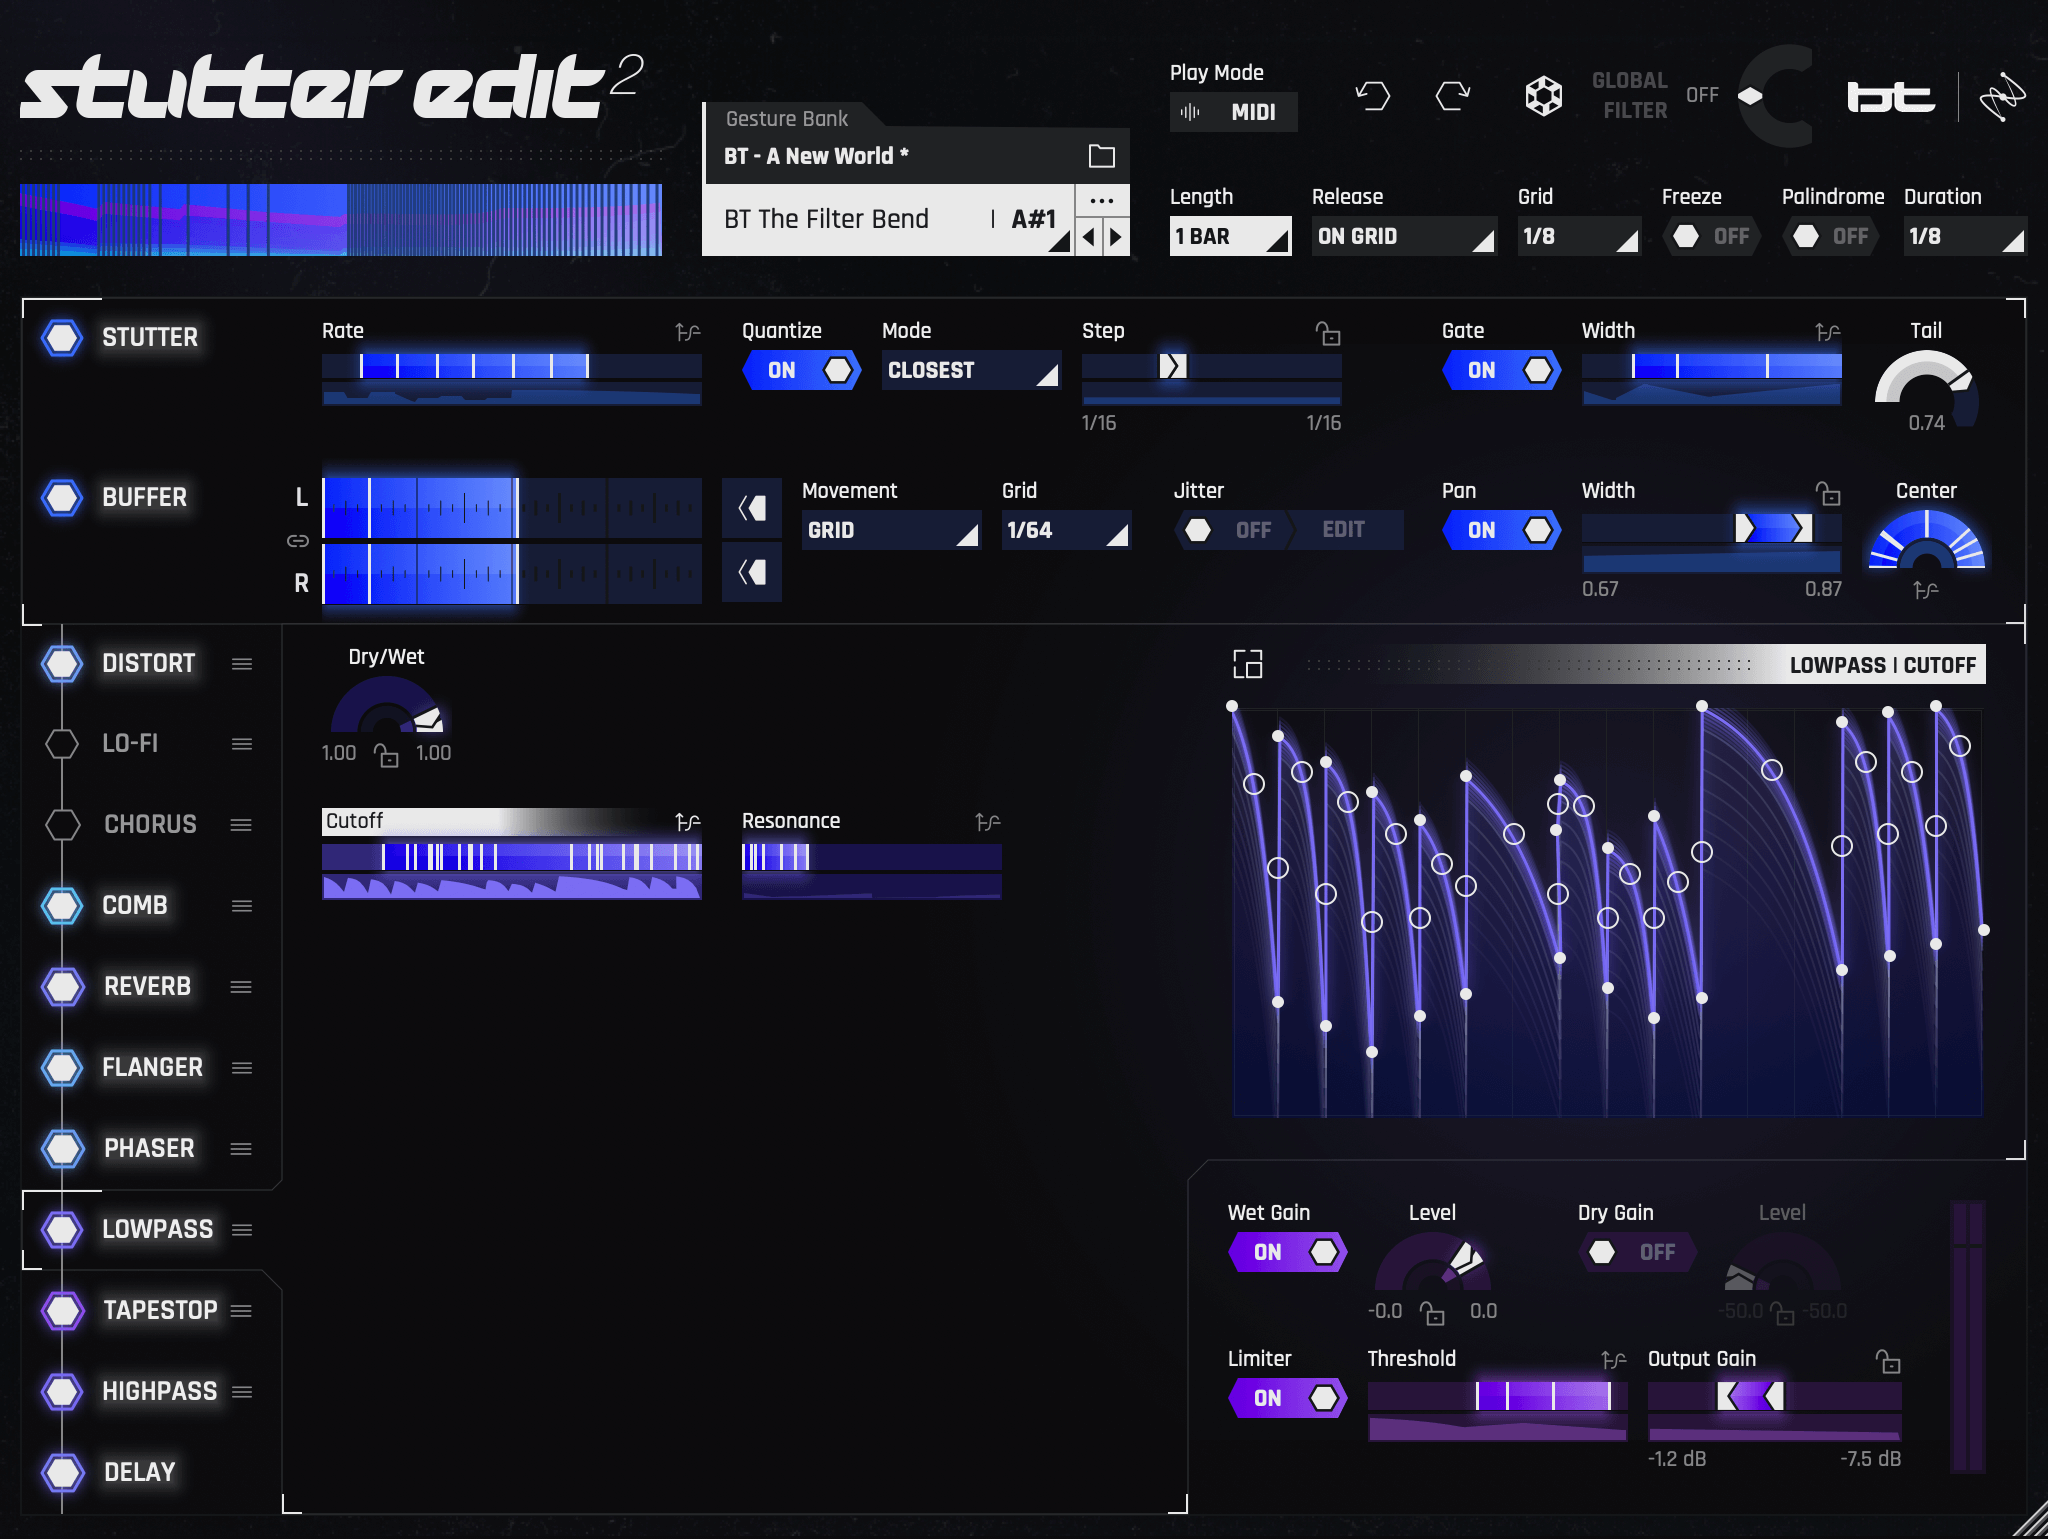Image resolution: width=2048 pixels, height=1539 pixels.
Task: Go to the next gesture
Action: tap(1116, 237)
